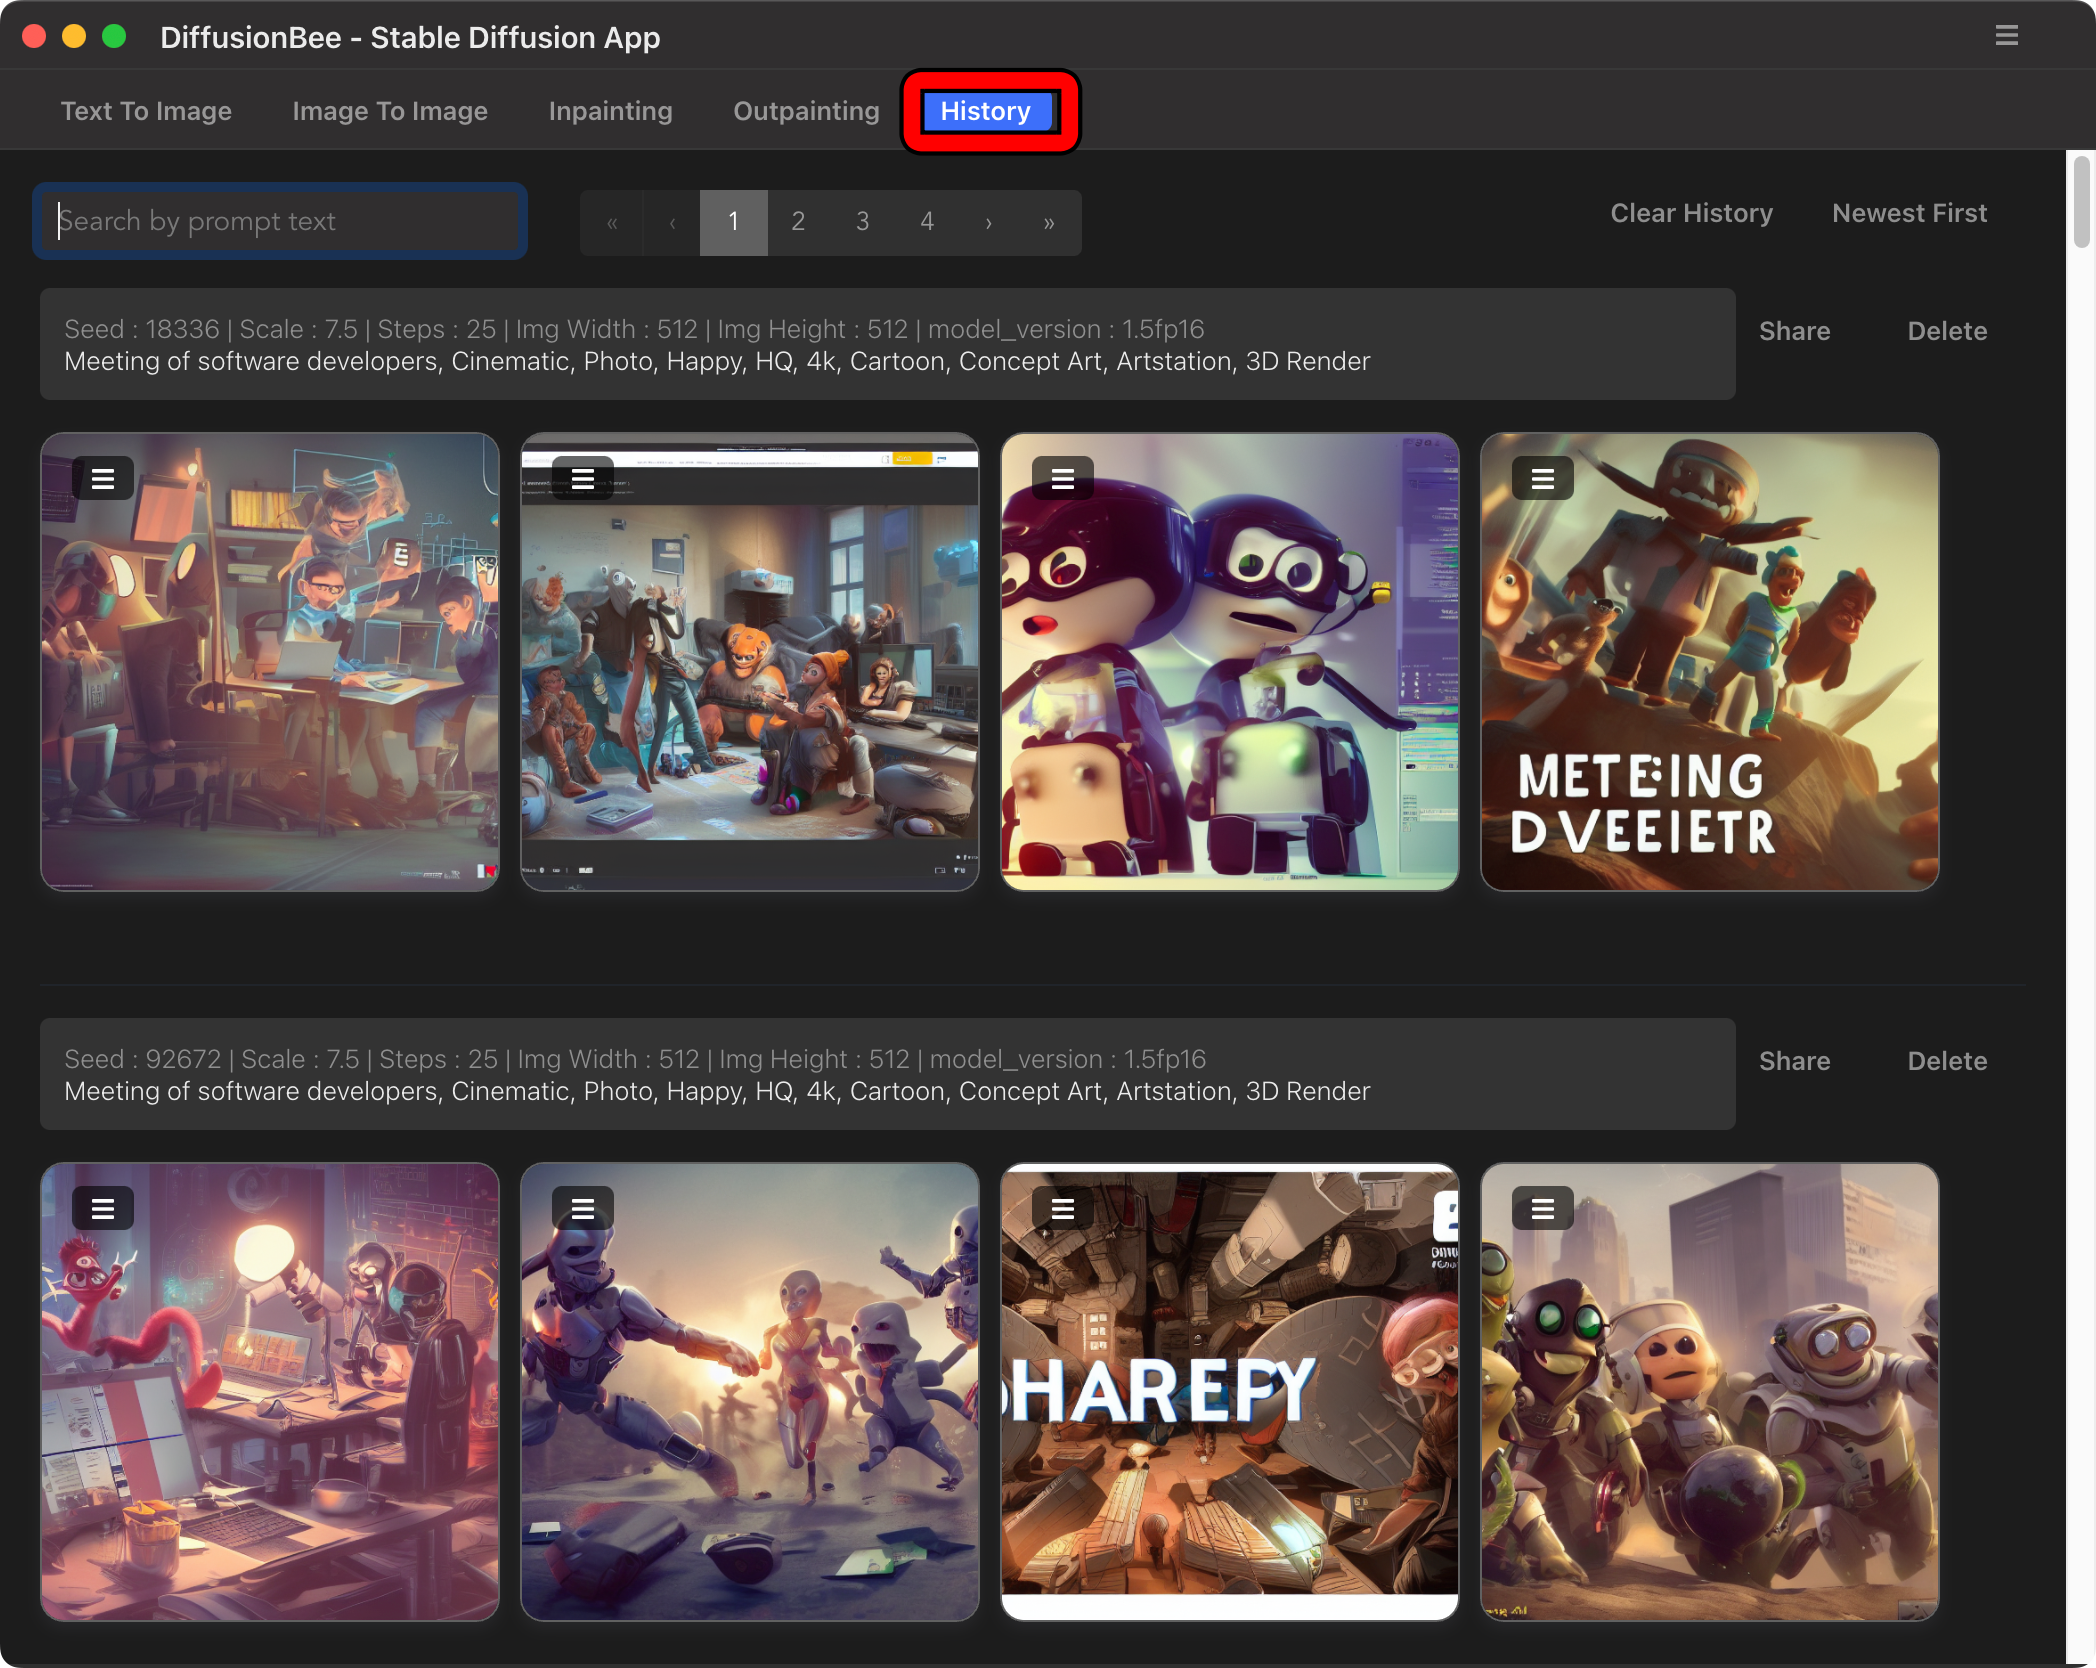Viewport: 2096px width, 1668px height.
Task: Open the Outpainting tab
Action: pyautogui.click(x=806, y=111)
